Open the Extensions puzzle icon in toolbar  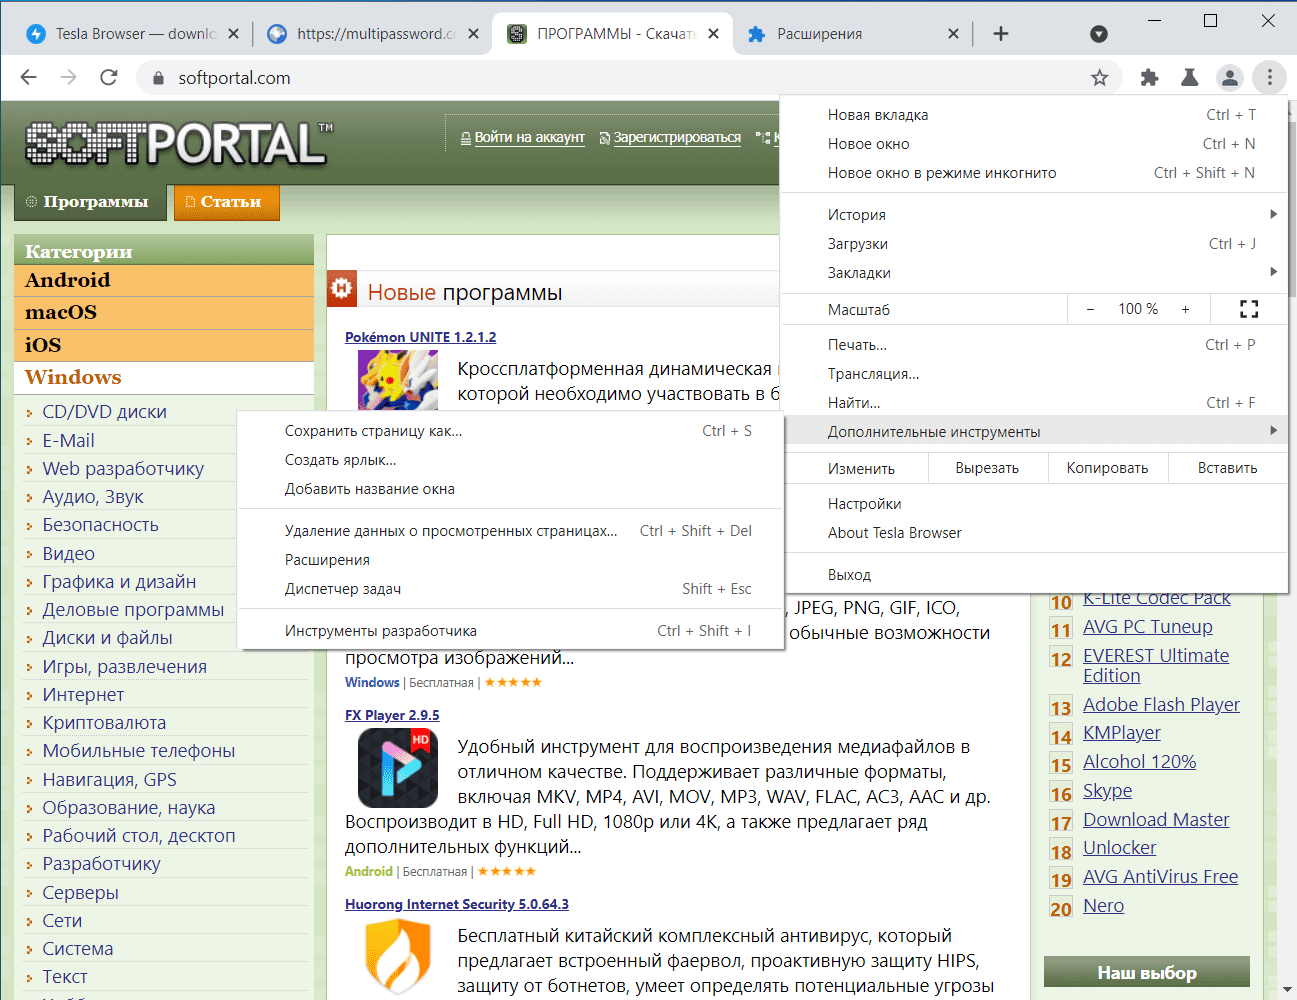tap(1150, 78)
